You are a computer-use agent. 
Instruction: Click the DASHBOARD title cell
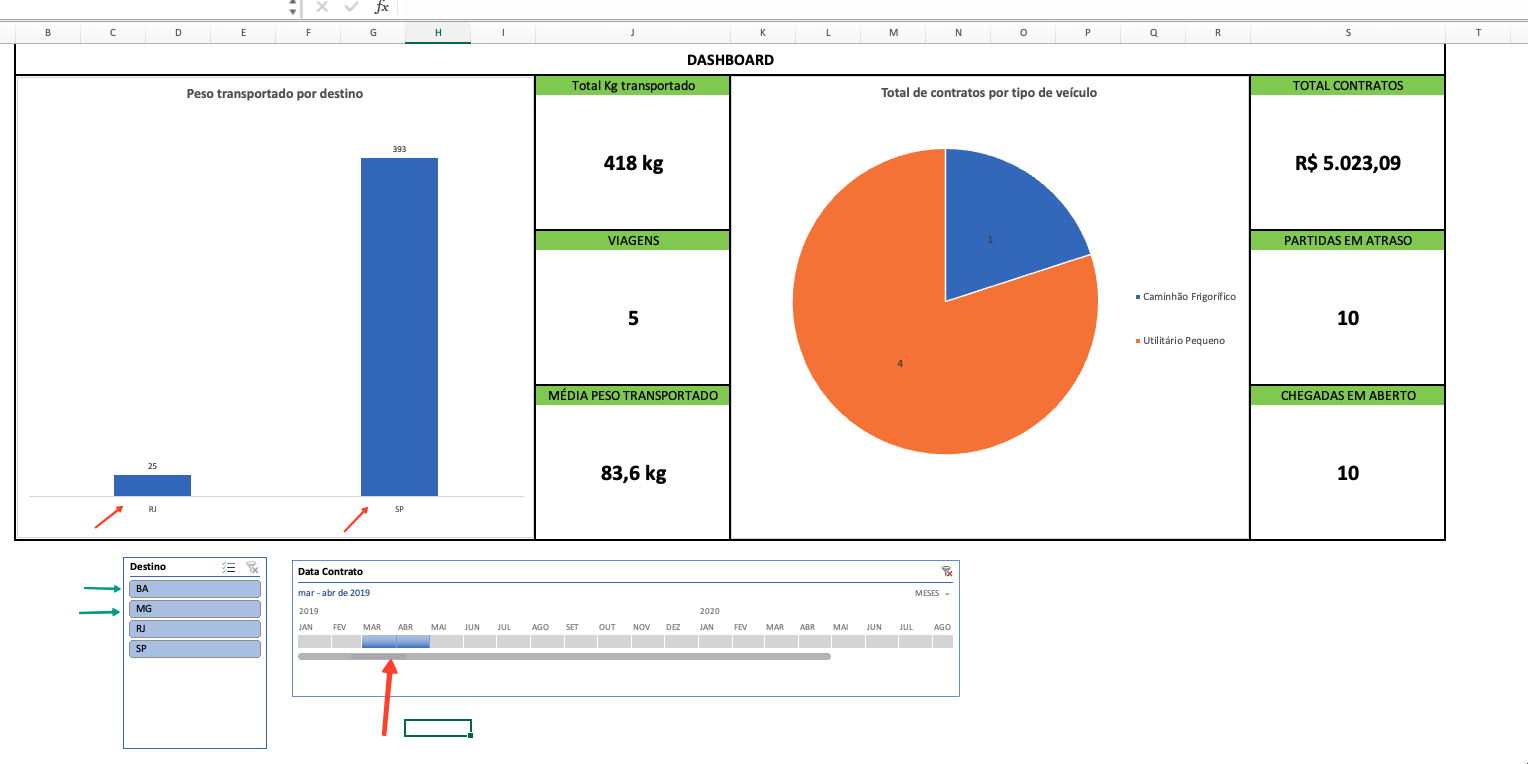tap(730, 60)
